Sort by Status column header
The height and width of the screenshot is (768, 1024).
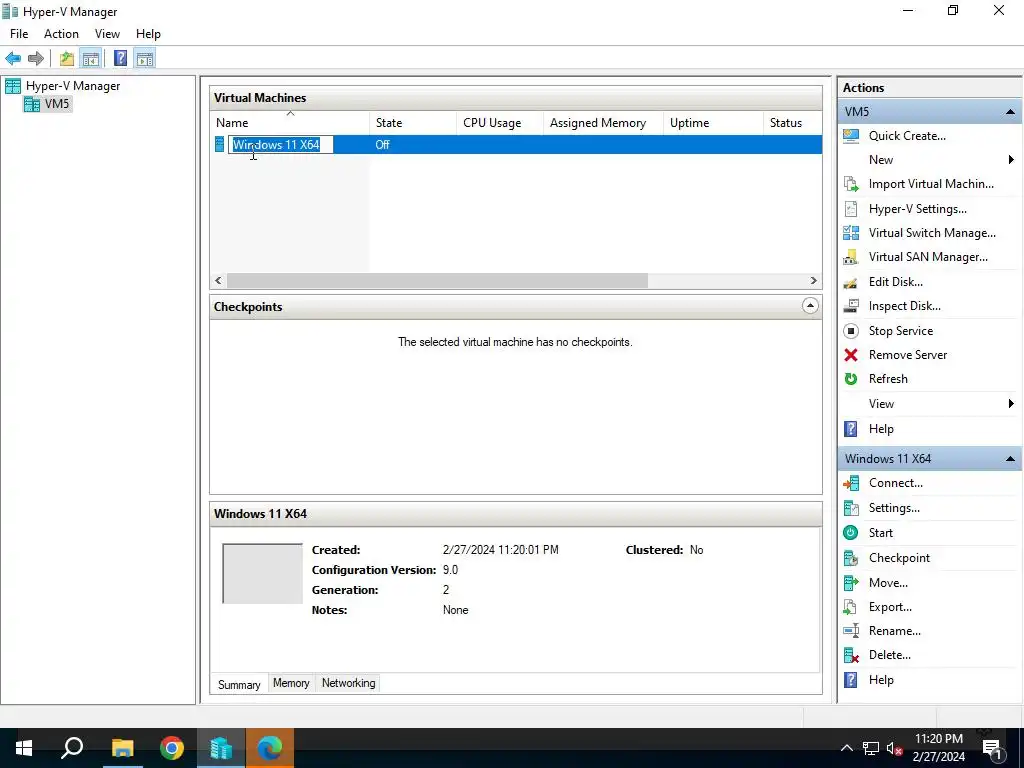(792, 123)
